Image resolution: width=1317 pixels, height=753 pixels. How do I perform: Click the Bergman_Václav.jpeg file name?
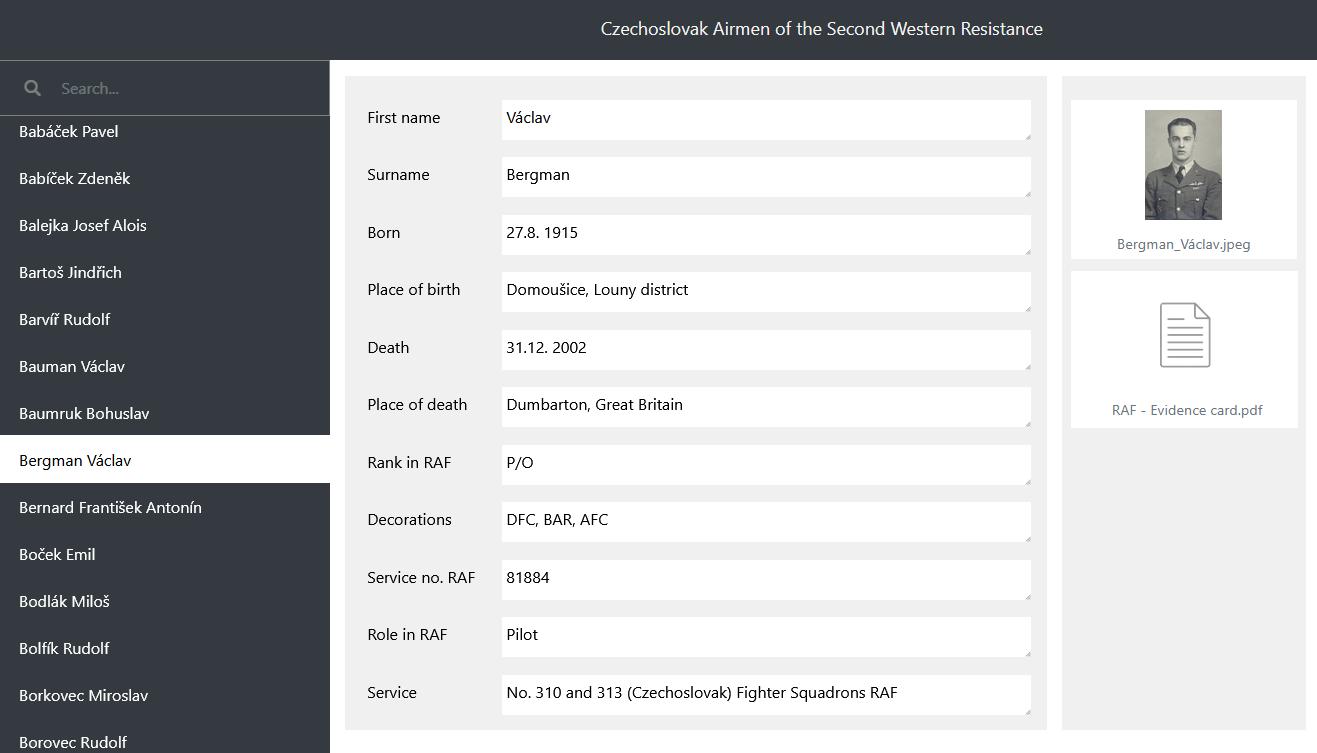pos(1183,244)
